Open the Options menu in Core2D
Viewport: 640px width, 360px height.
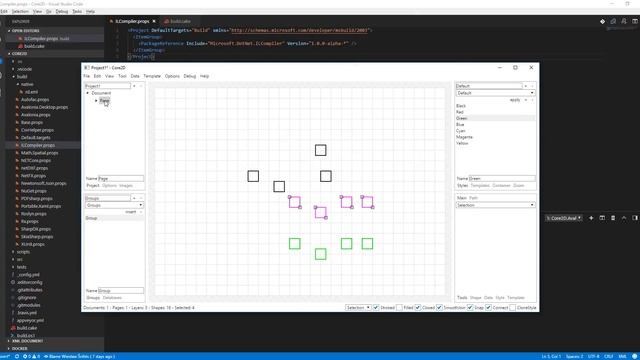[172, 76]
